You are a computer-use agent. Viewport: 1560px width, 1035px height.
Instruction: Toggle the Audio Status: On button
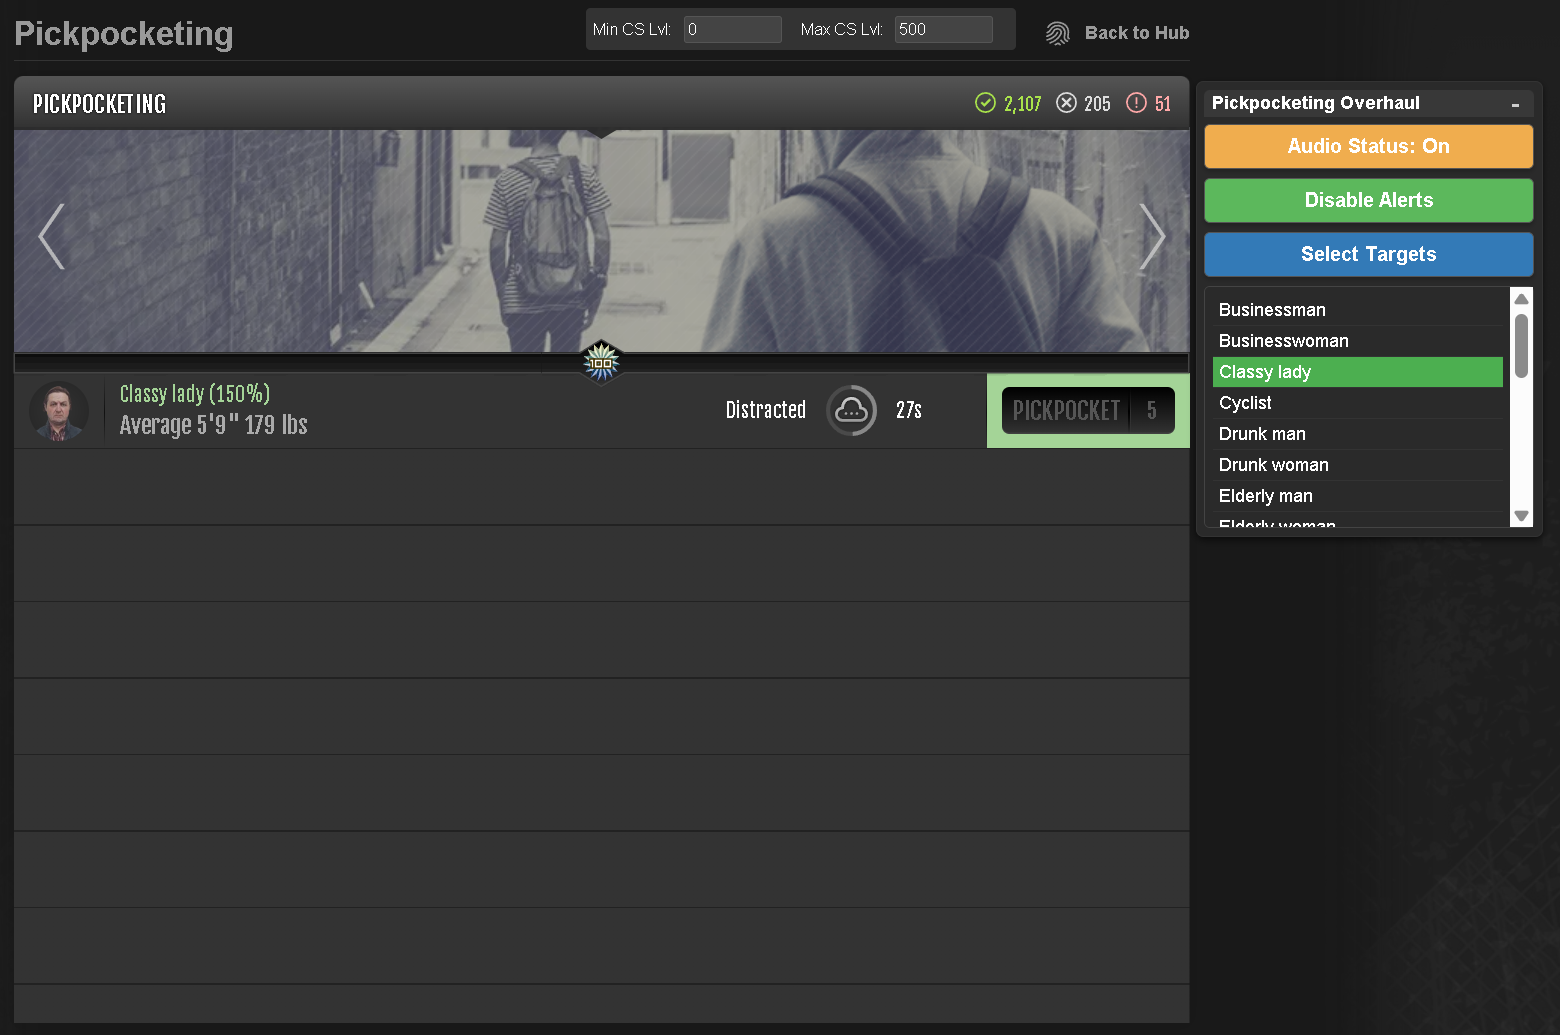tap(1367, 146)
